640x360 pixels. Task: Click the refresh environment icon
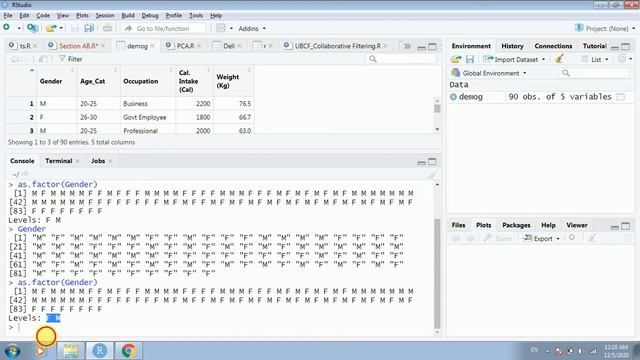pyautogui.click(x=622, y=59)
